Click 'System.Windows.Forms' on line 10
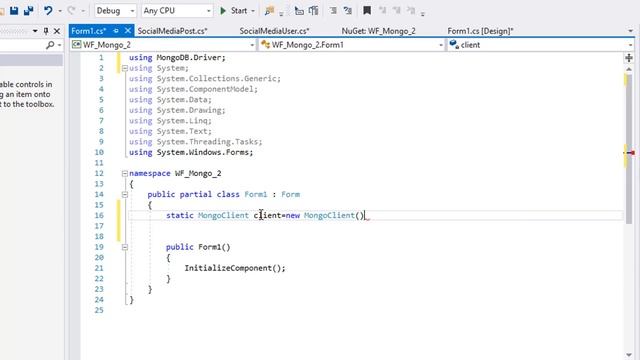 click(203, 152)
